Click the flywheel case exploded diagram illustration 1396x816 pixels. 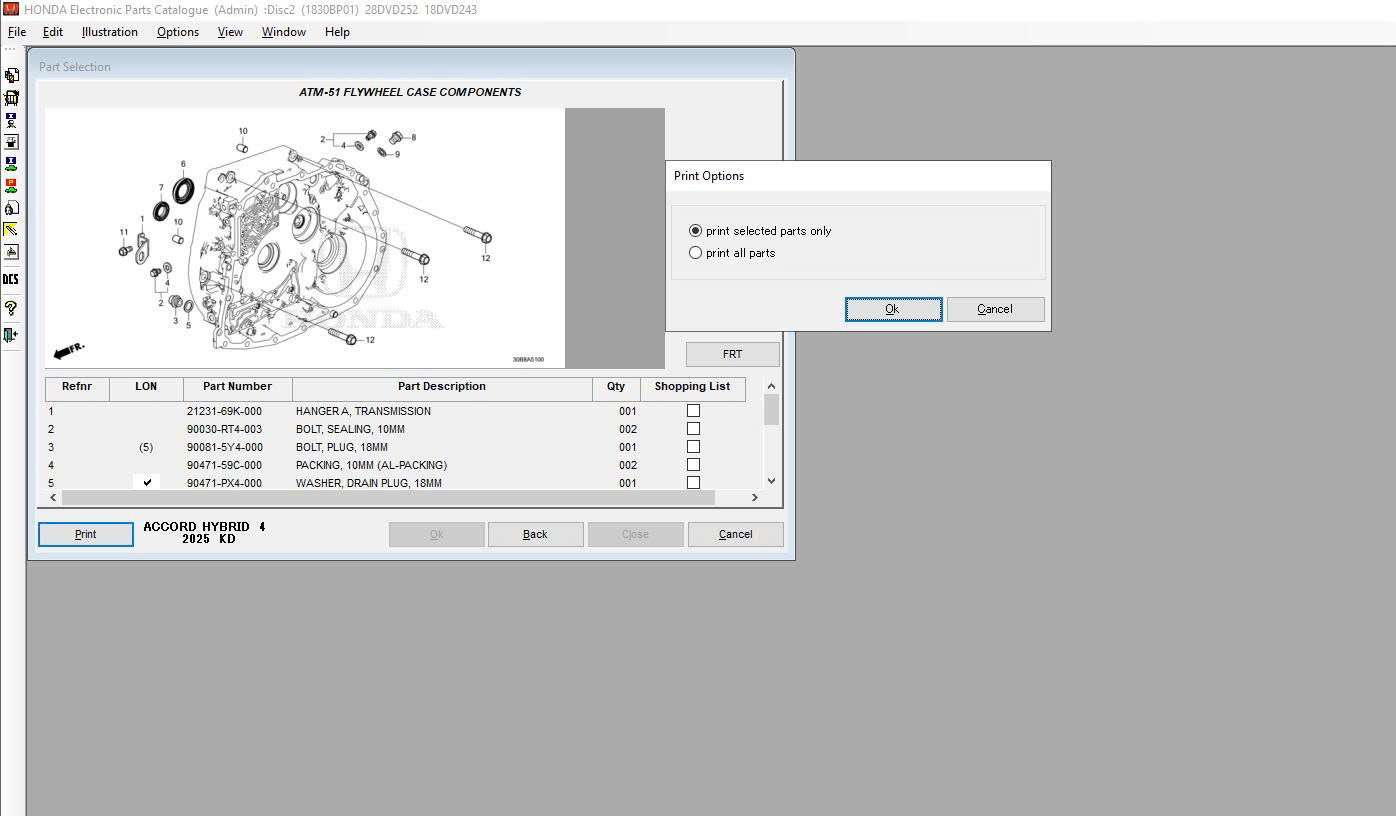305,238
